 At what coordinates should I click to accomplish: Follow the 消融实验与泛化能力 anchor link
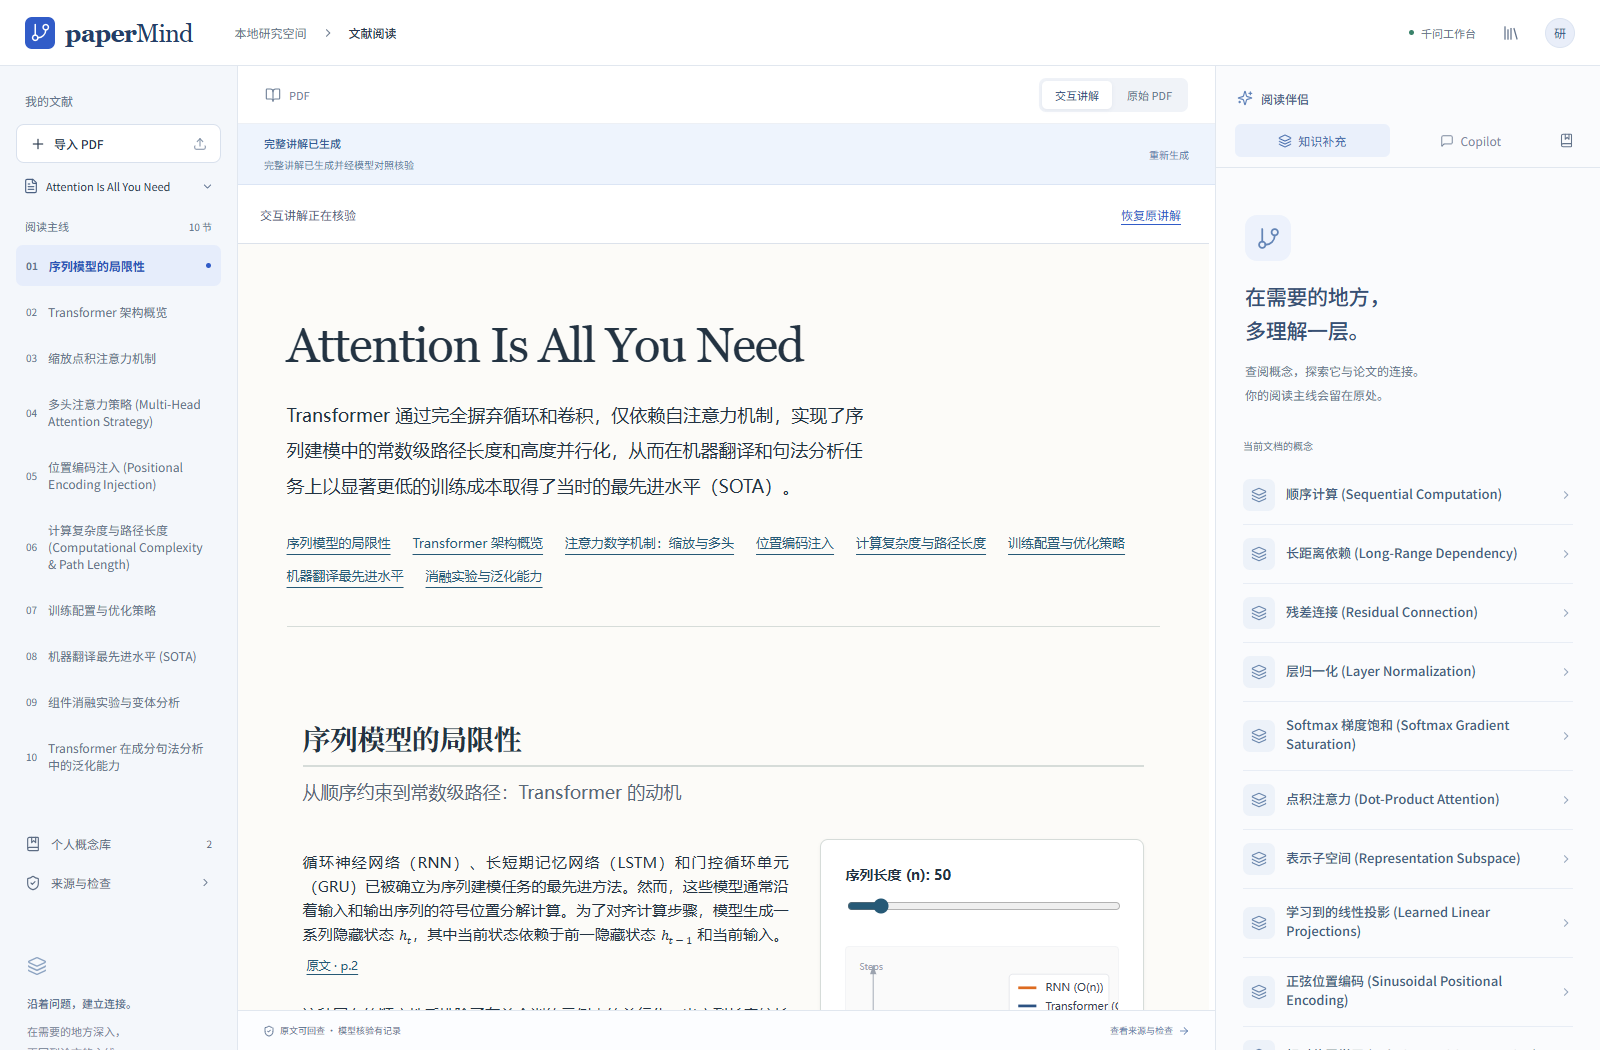tap(484, 576)
